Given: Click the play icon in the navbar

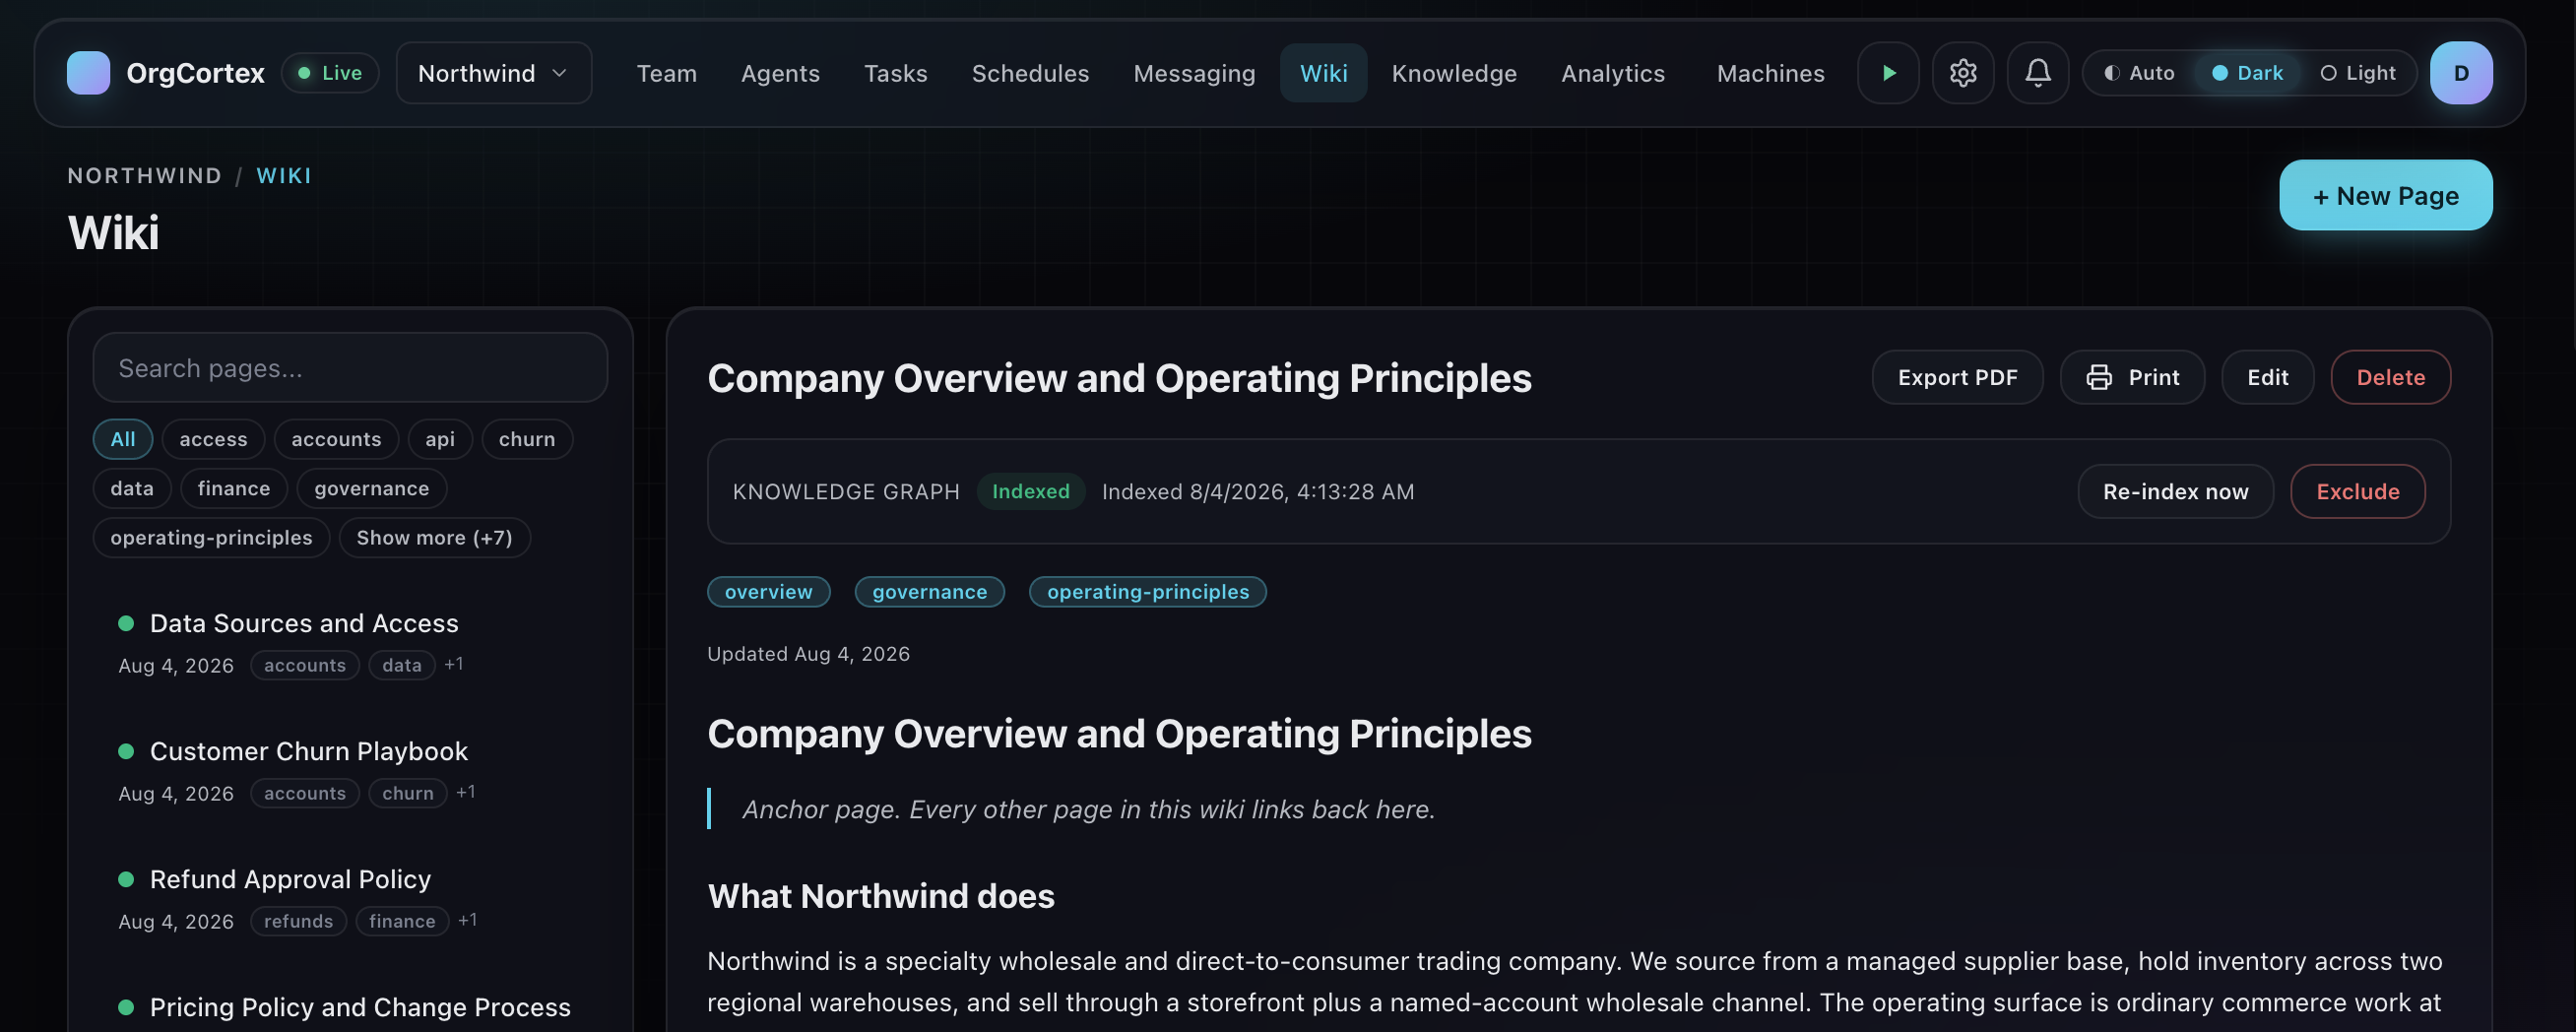Looking at the screenshot, I should pos(1888,73).
